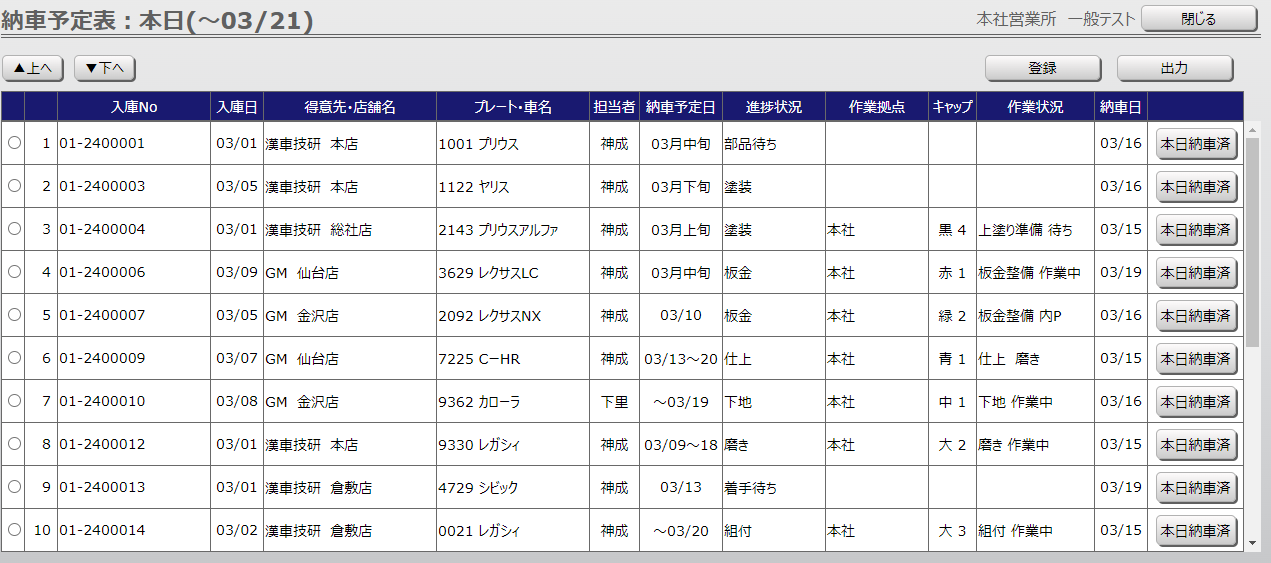The width and height of the screenshot is (1271, 563).
Task: Click the キャップ column header
Action: point(952,107)
